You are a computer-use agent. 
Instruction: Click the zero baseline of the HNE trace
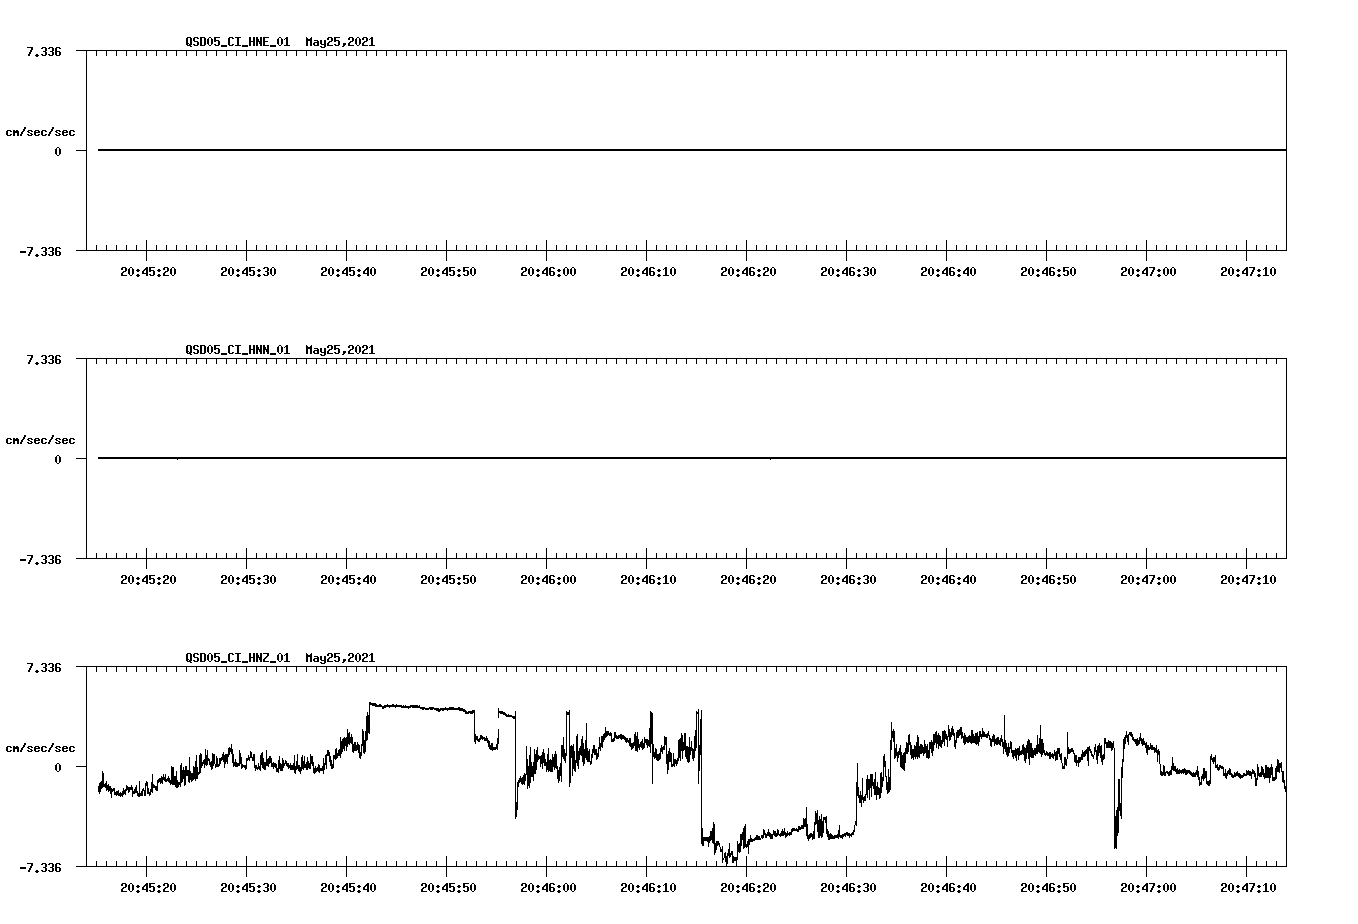click(600, 150)
